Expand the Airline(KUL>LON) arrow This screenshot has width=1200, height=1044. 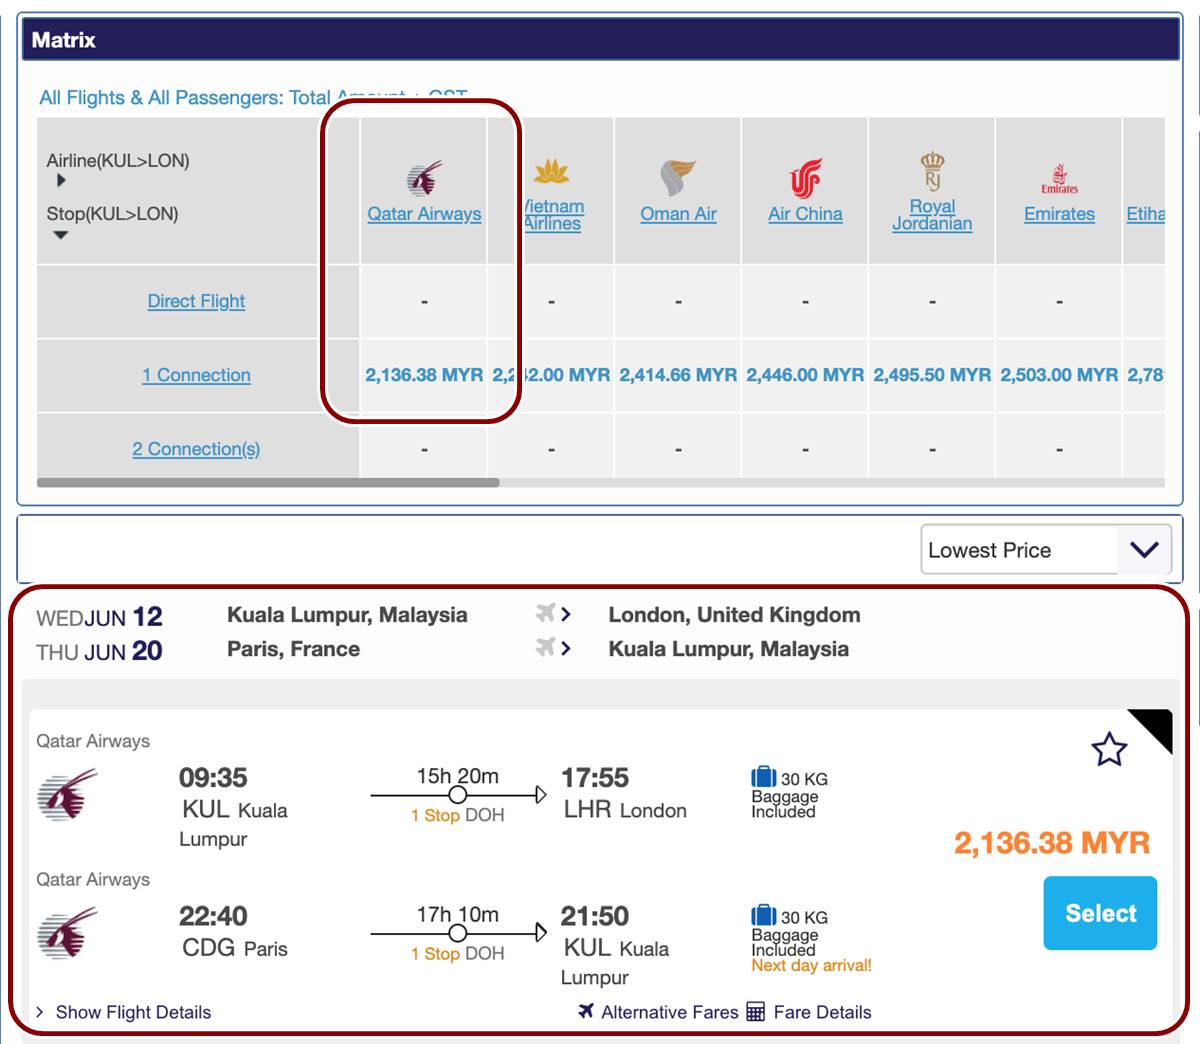(61, 181)
